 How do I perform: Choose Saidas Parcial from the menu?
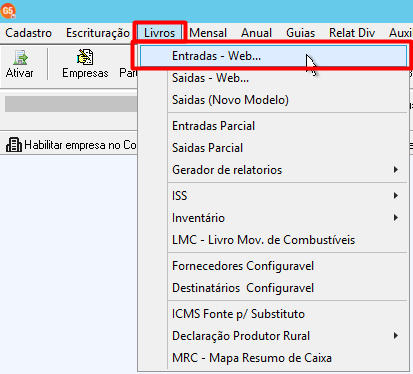tap(273, 148)
